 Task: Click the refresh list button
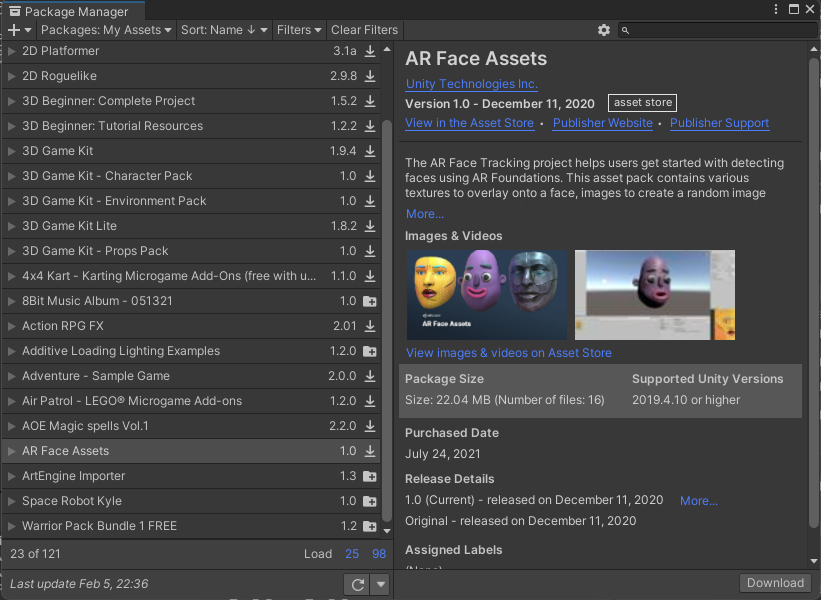[x=357, y=584]
